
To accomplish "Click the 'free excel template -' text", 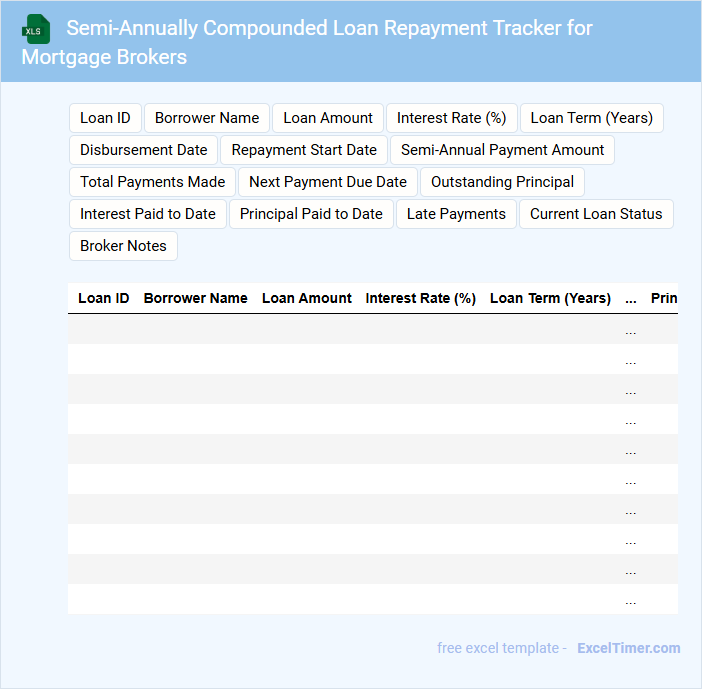I will (x=502, y=648).
